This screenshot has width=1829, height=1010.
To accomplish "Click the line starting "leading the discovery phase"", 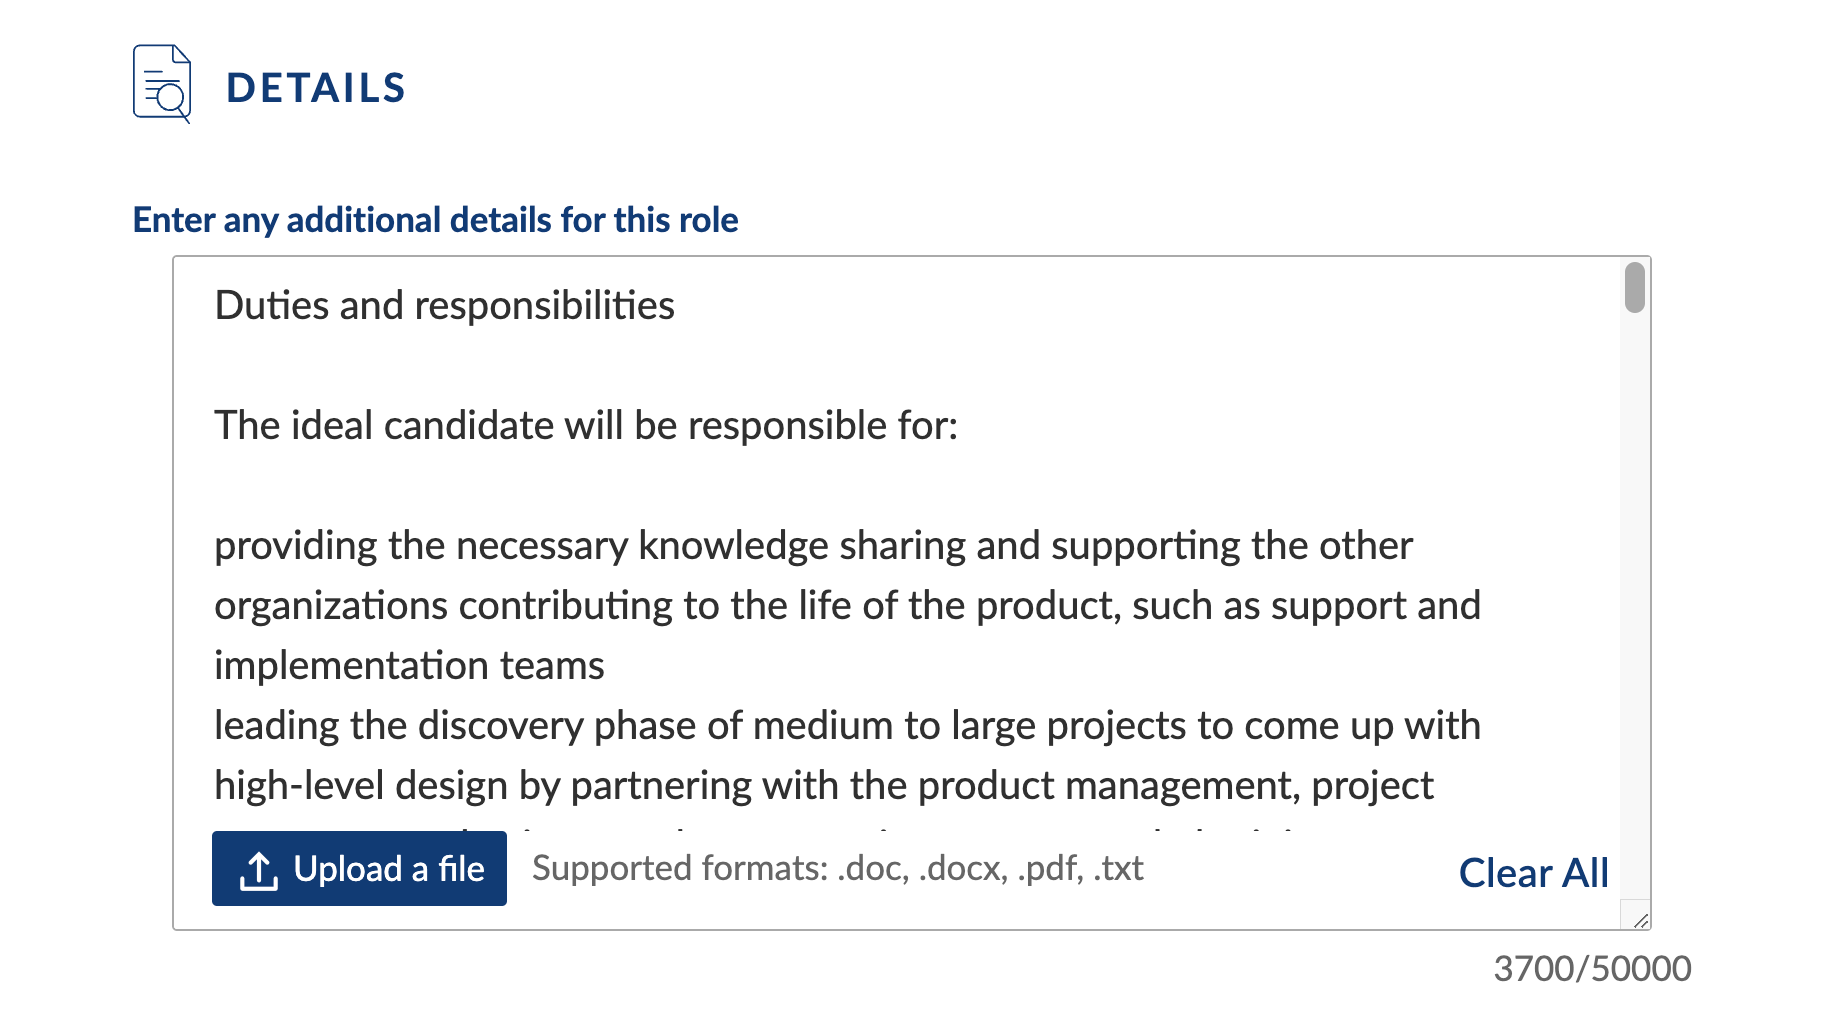I will (x=846, y=726).
